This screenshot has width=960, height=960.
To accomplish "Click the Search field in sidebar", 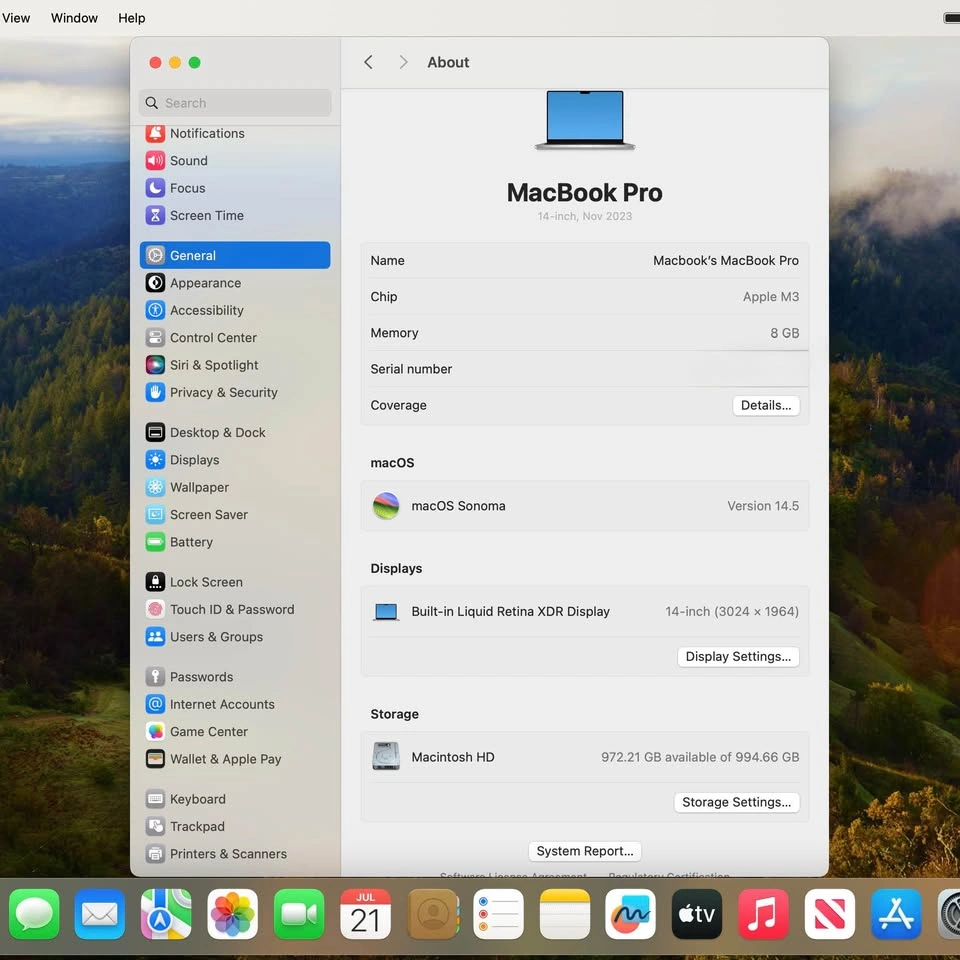I will [x=235, y=103].
